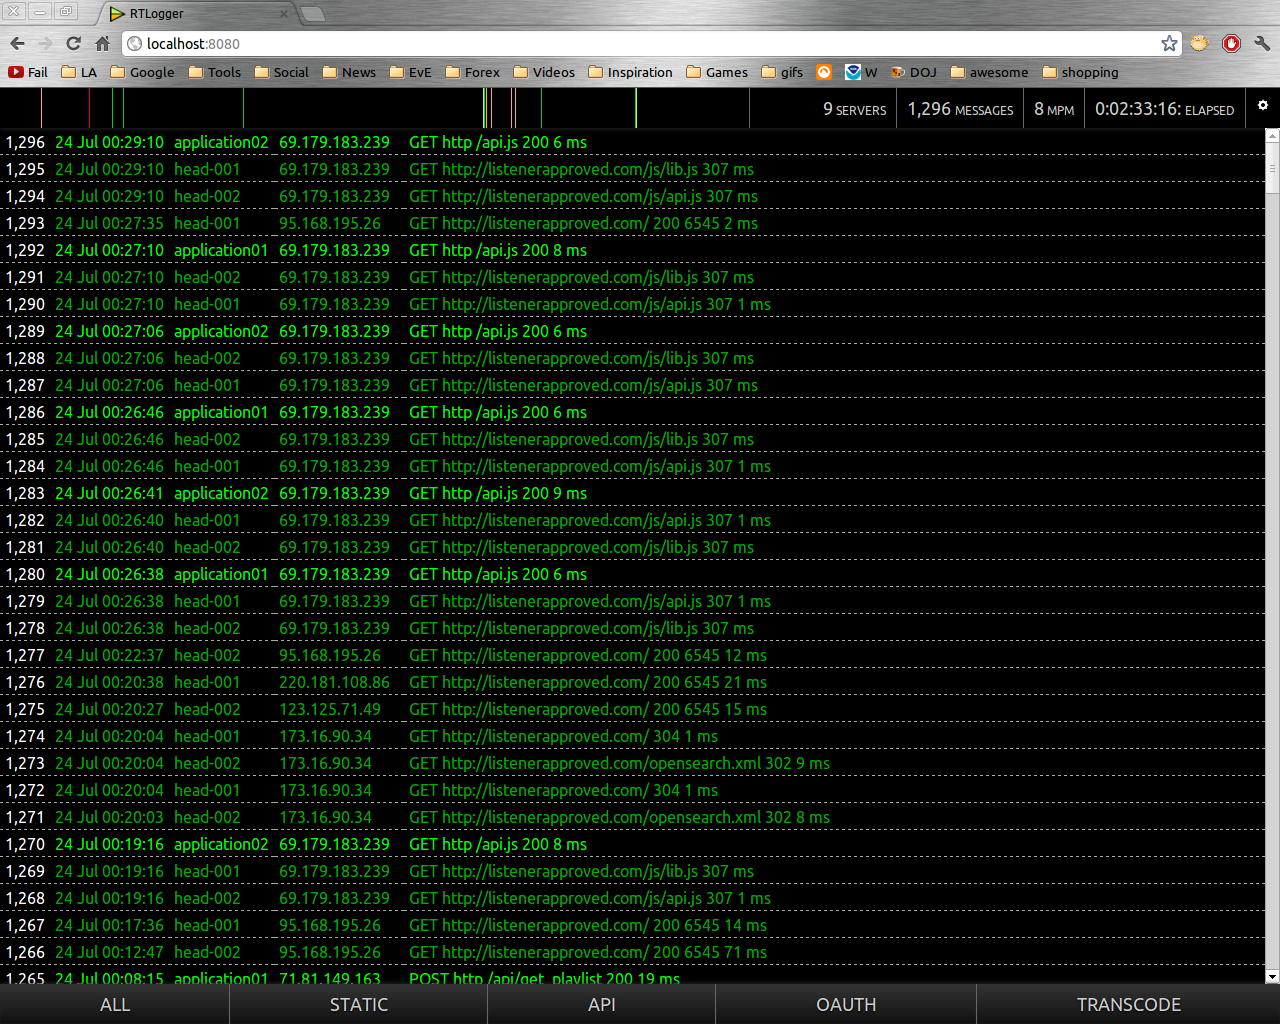Click the red ad-block extension icon

[1231, 43]
